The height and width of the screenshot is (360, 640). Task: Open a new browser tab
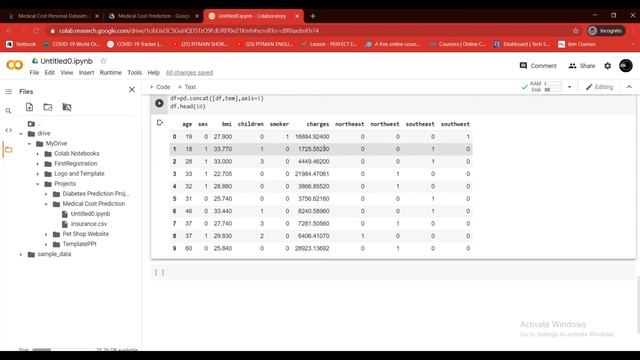click(313, 16)
